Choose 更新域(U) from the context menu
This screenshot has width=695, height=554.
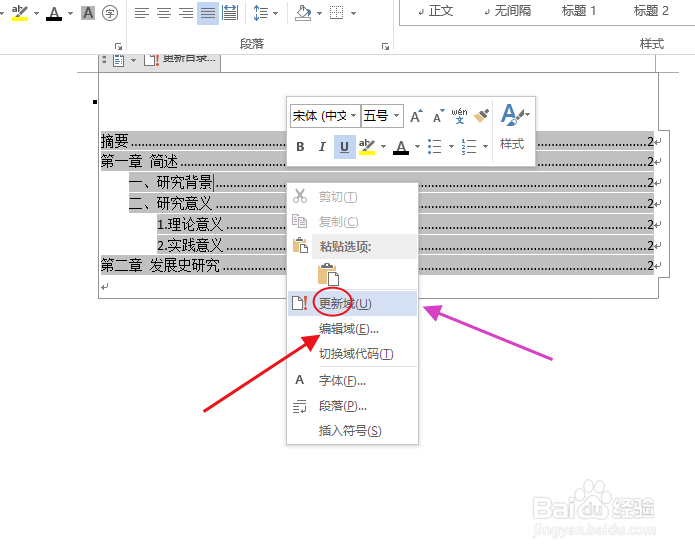(x=352, y=304)
